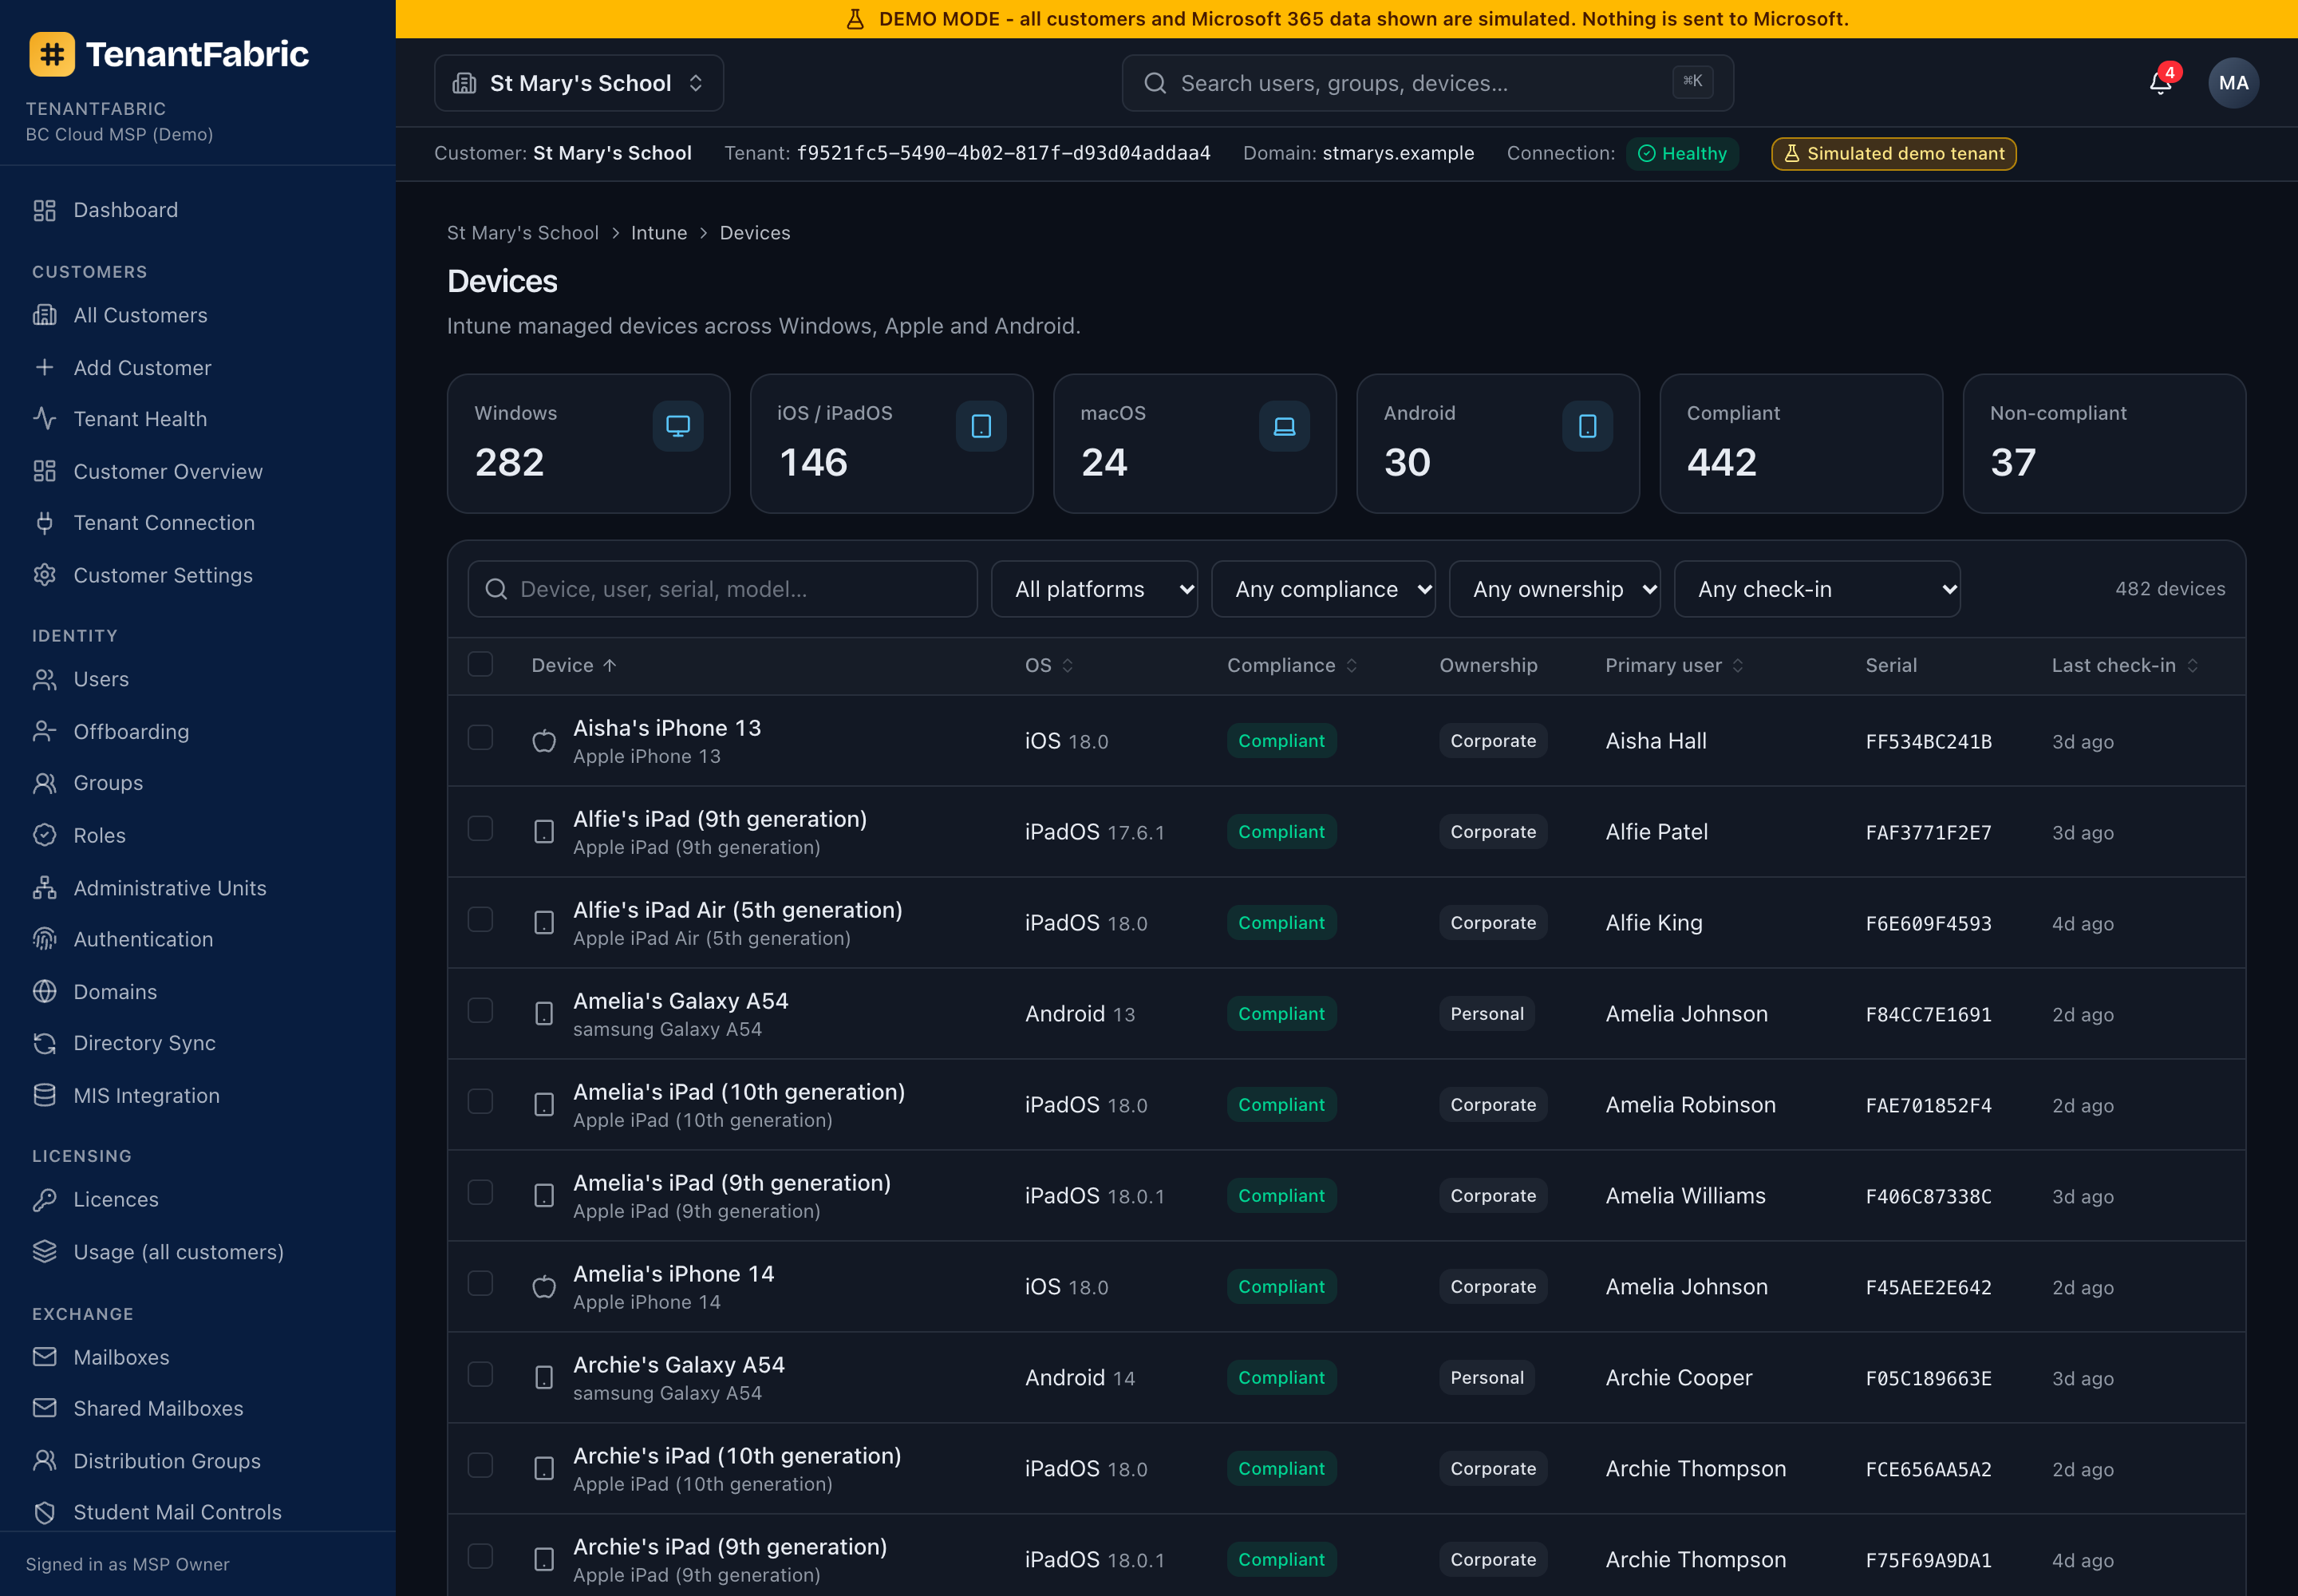The image size is (2298, 1596).
Task: Focus the global search users, groups, devices field
Action: [x=1427, y=83]
